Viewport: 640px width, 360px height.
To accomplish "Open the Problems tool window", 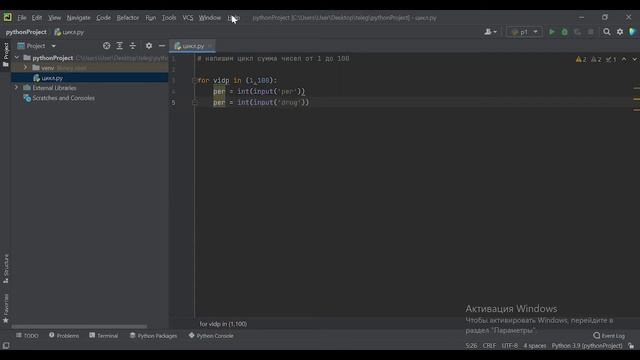I will point(64,336).
